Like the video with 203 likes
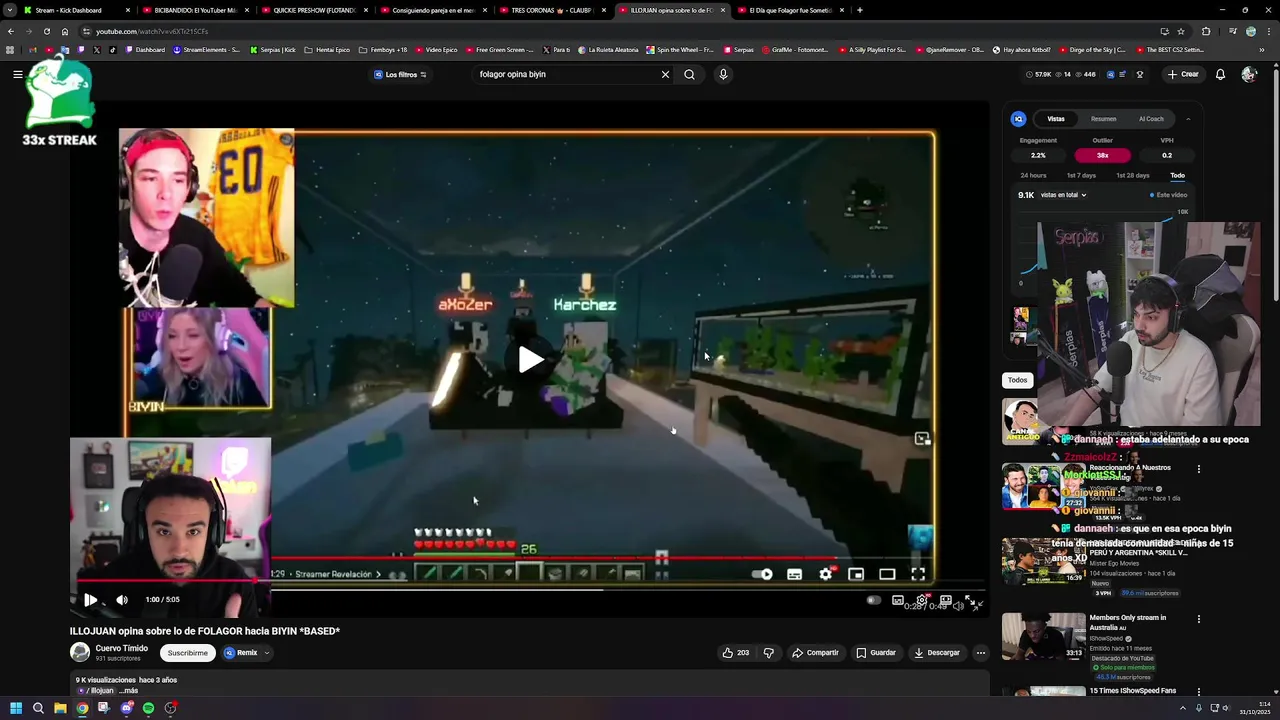 click(x=736, y=653)
